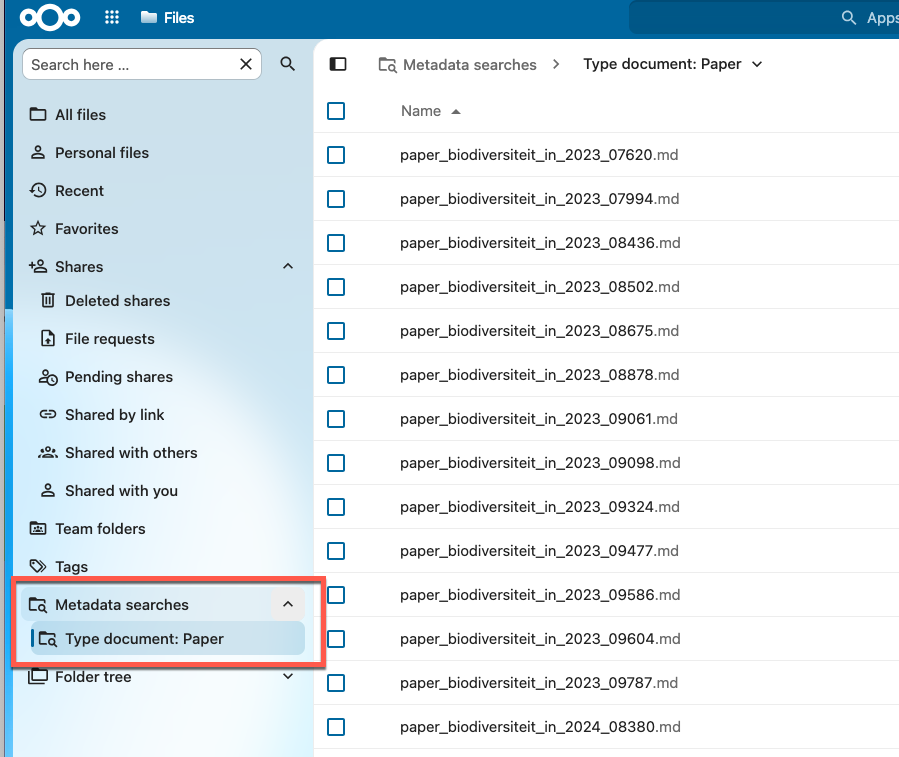Screen dimensions: 899x757
Task: Open file paper_biodiversiteit_in_2023_09604.md
Action: coord(540,639)
